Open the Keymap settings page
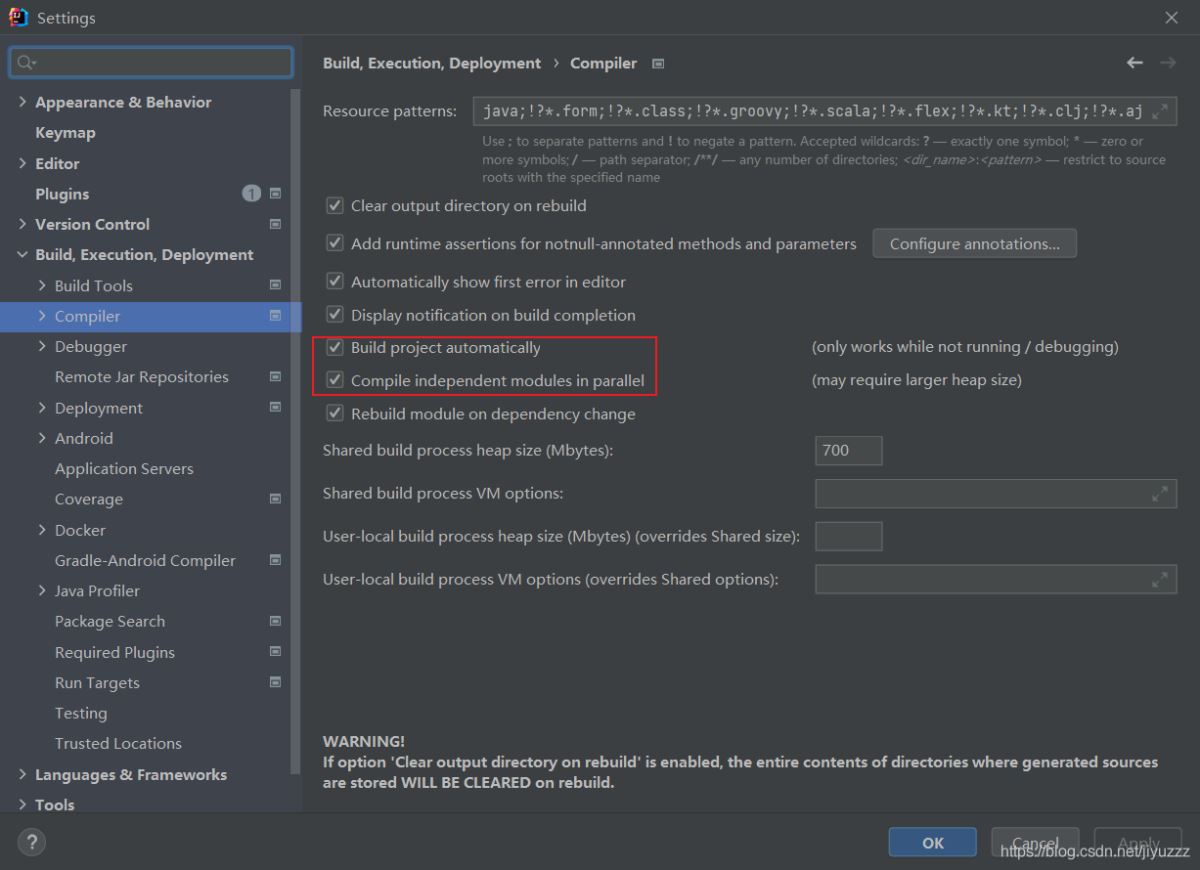1200x870 pixels. coord(65,133)
